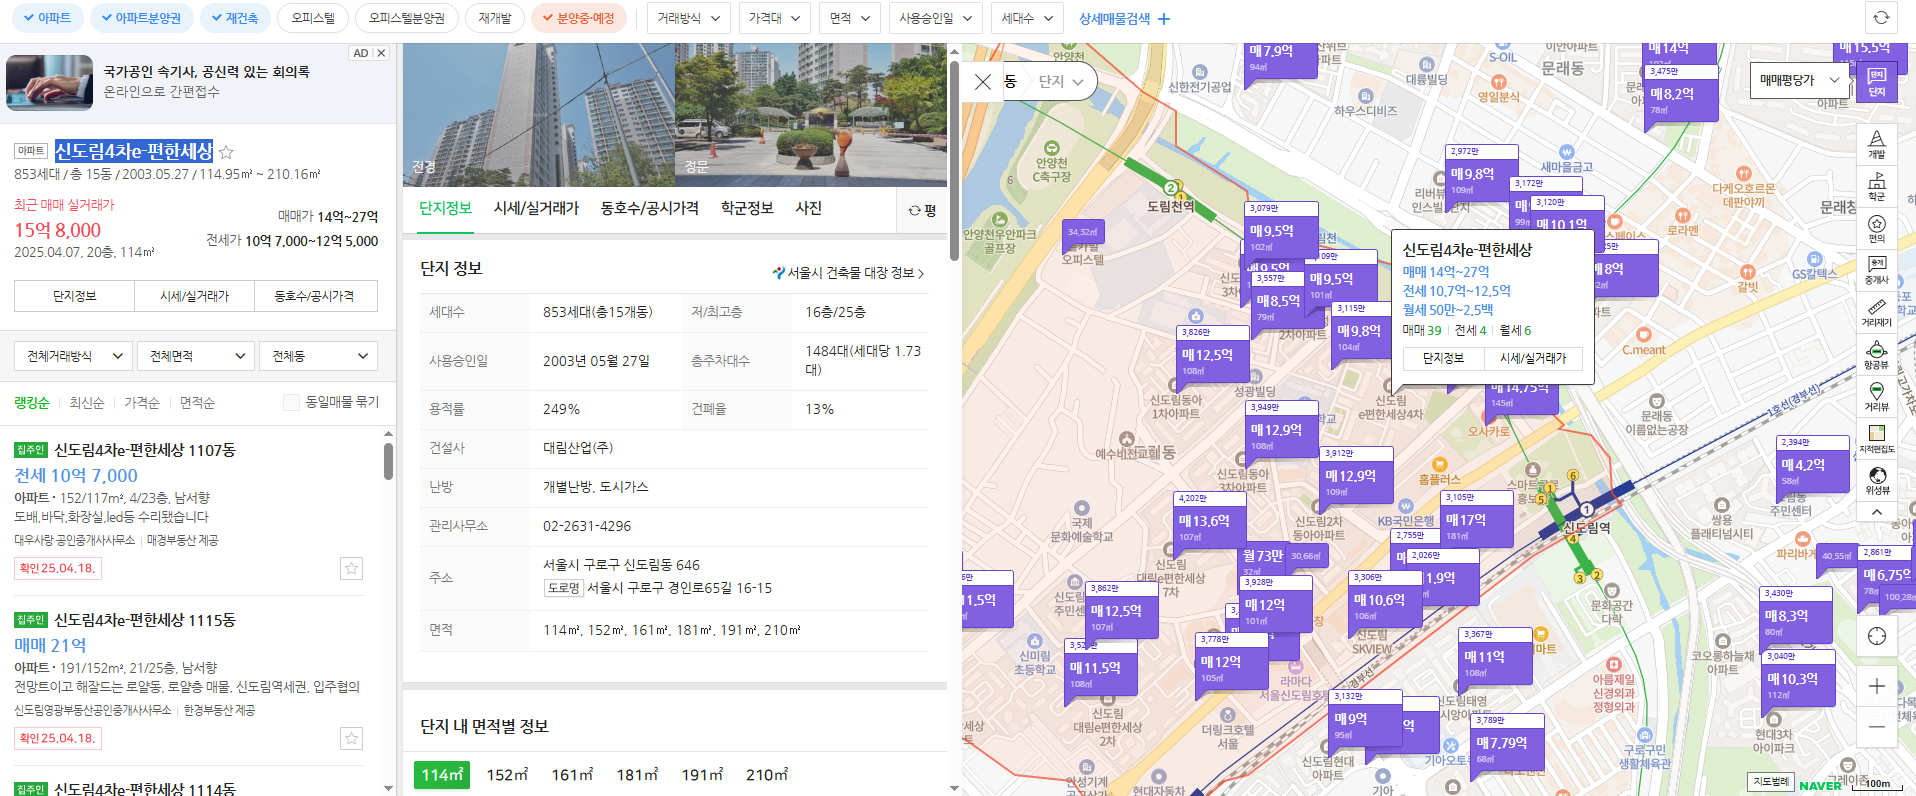Screen dimensions: 1916x796
Task: Click the listing panel scrollbar
Action: (x=388, y=462)
